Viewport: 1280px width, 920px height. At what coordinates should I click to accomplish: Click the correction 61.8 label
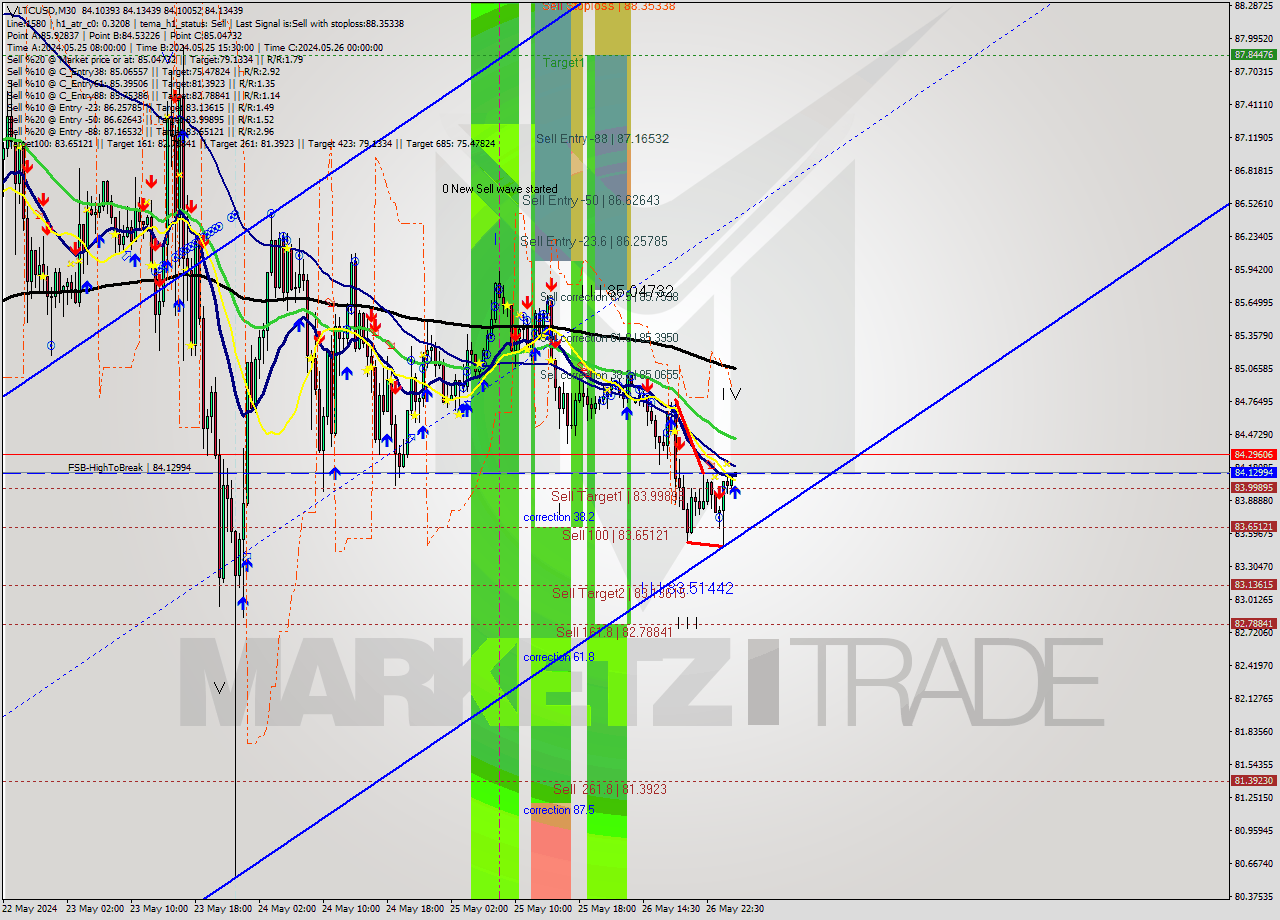click(x=559, y=658)
